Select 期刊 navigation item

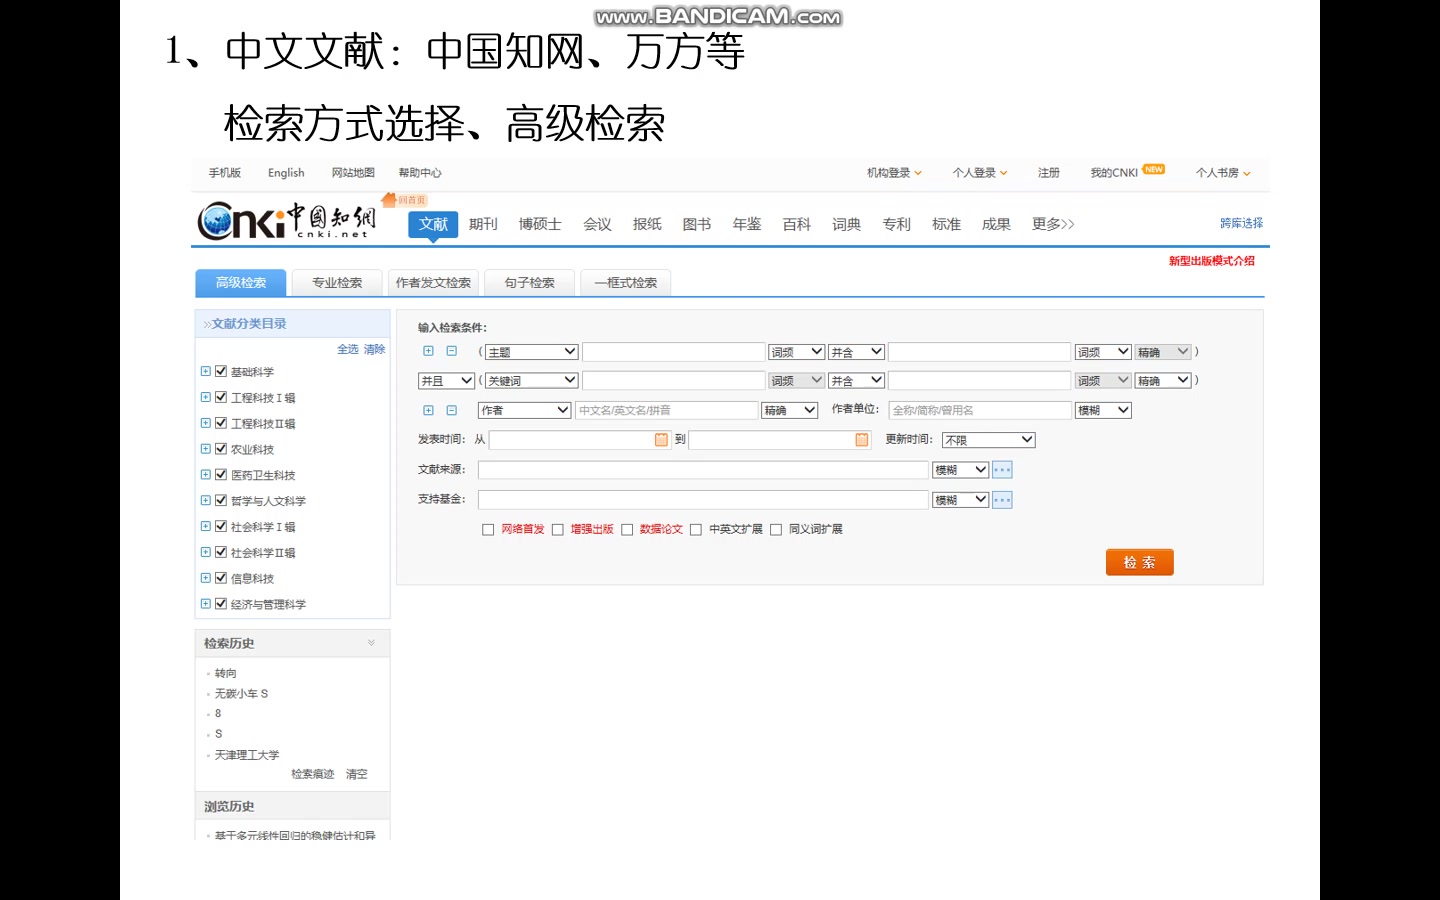483,224
